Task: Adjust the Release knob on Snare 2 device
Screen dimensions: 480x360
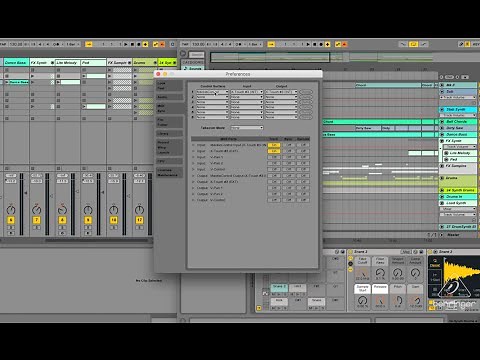Action: 380,300
